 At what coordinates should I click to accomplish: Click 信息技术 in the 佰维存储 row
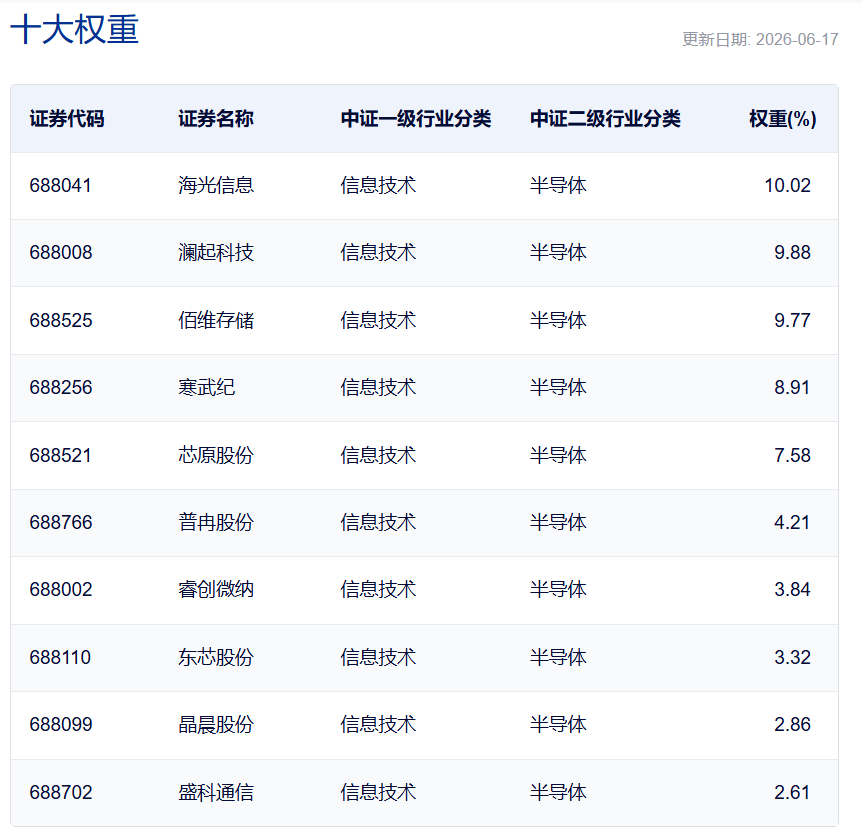(x=378, y=320)
